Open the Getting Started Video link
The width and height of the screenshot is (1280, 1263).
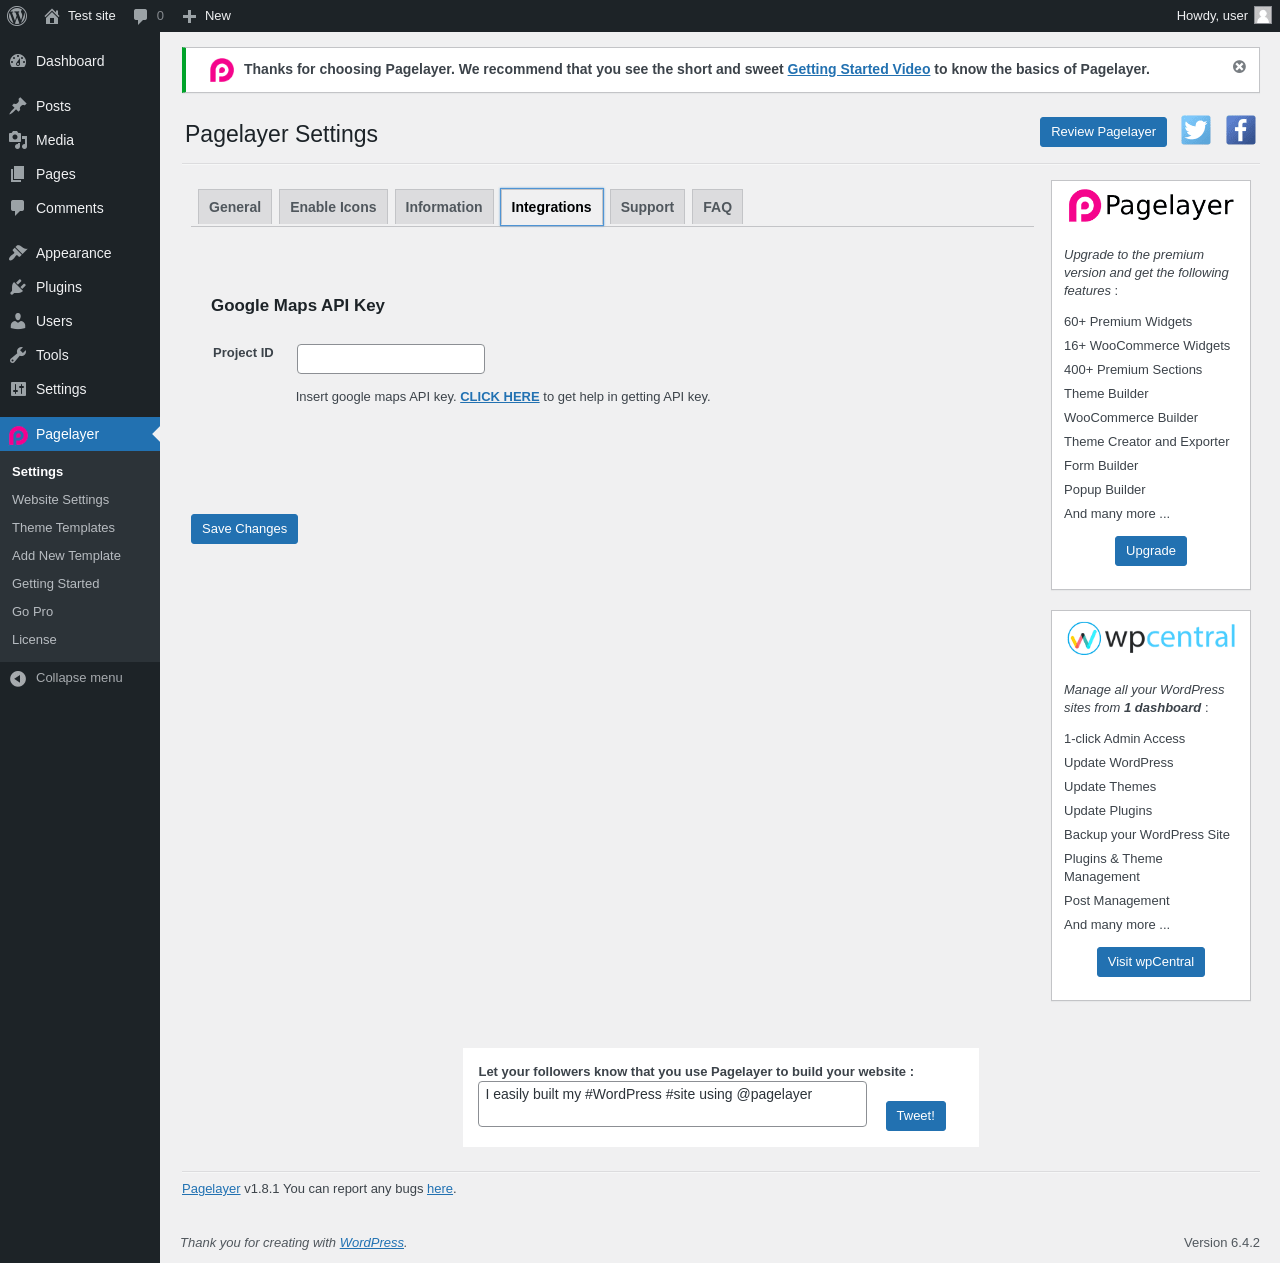[859, 69]
